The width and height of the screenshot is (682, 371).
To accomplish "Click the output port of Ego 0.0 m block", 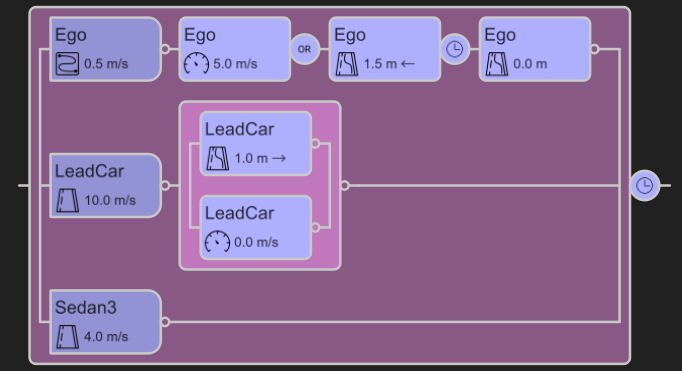I will coord(595,49).
